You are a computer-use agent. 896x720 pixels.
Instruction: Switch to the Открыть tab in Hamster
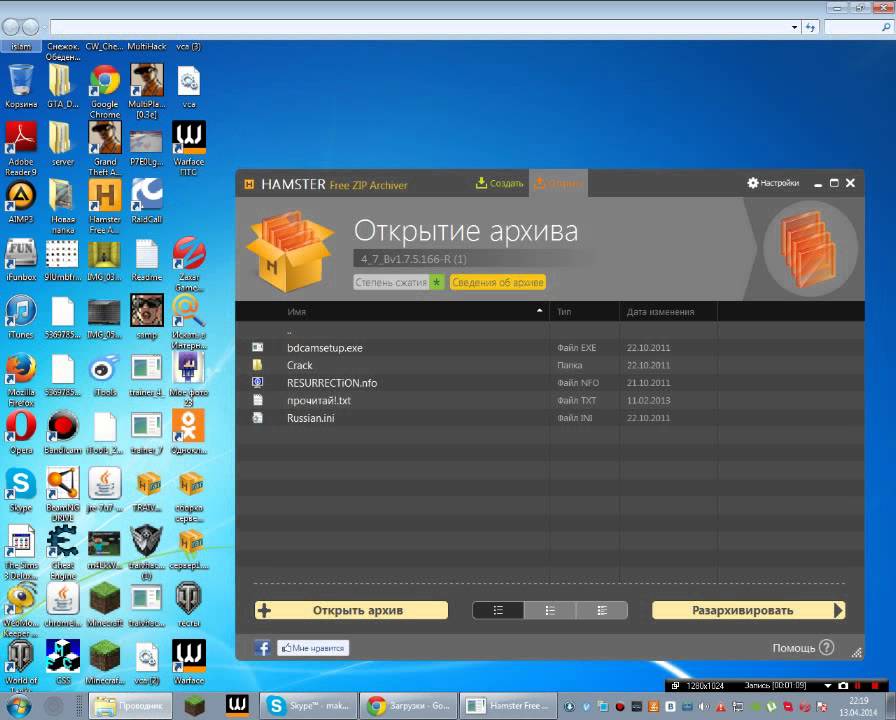click(x=558, y=183)
